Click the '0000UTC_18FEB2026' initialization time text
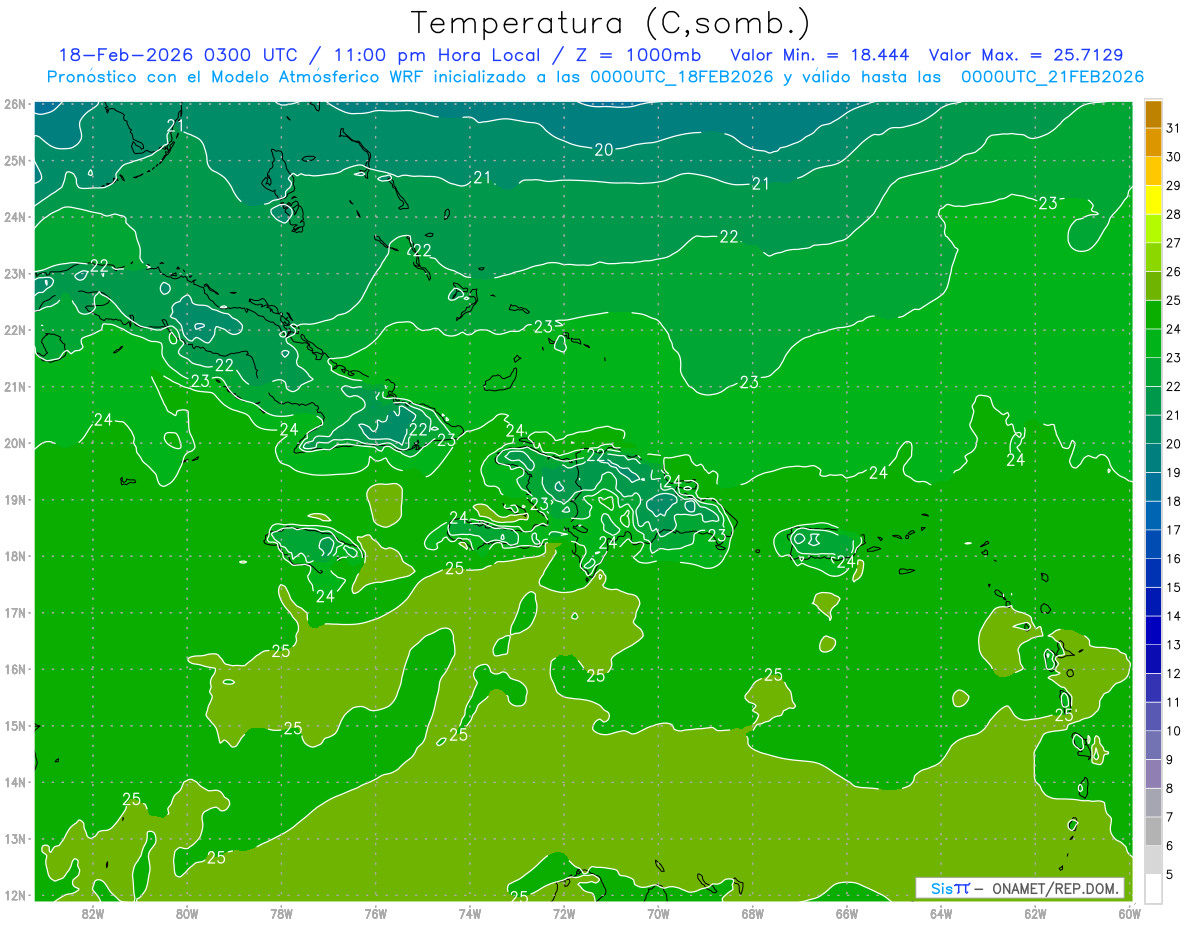Screen dimensions: 1200x927 point(682,77)
